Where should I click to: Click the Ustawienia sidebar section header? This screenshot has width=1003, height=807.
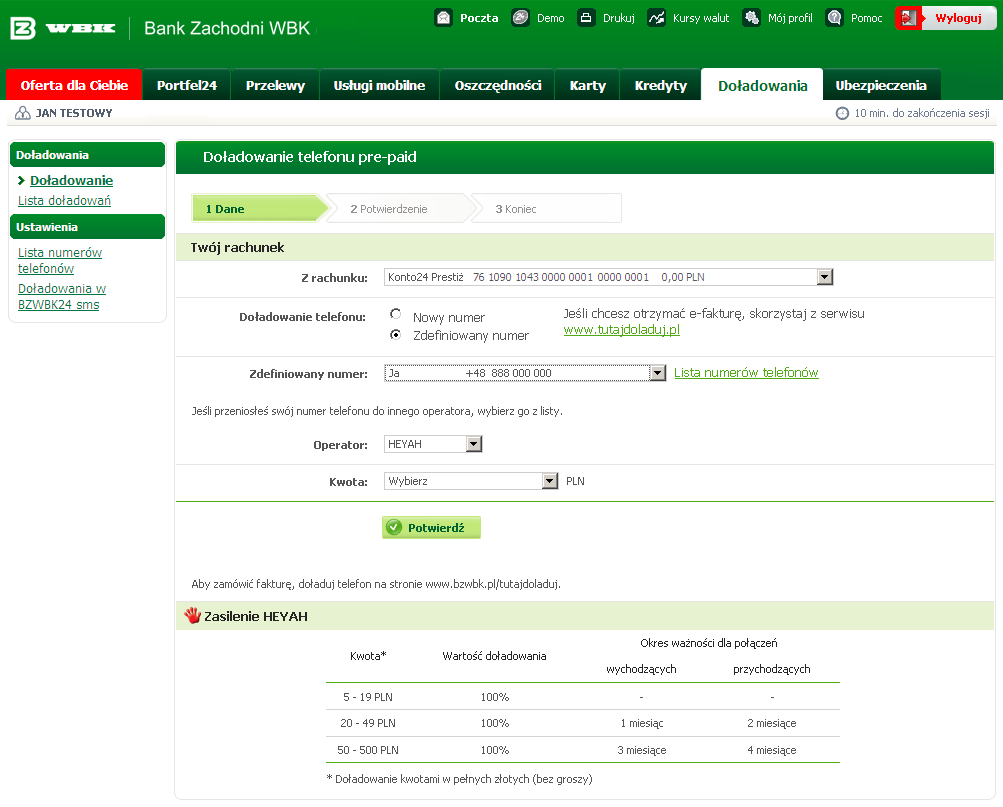87,227
